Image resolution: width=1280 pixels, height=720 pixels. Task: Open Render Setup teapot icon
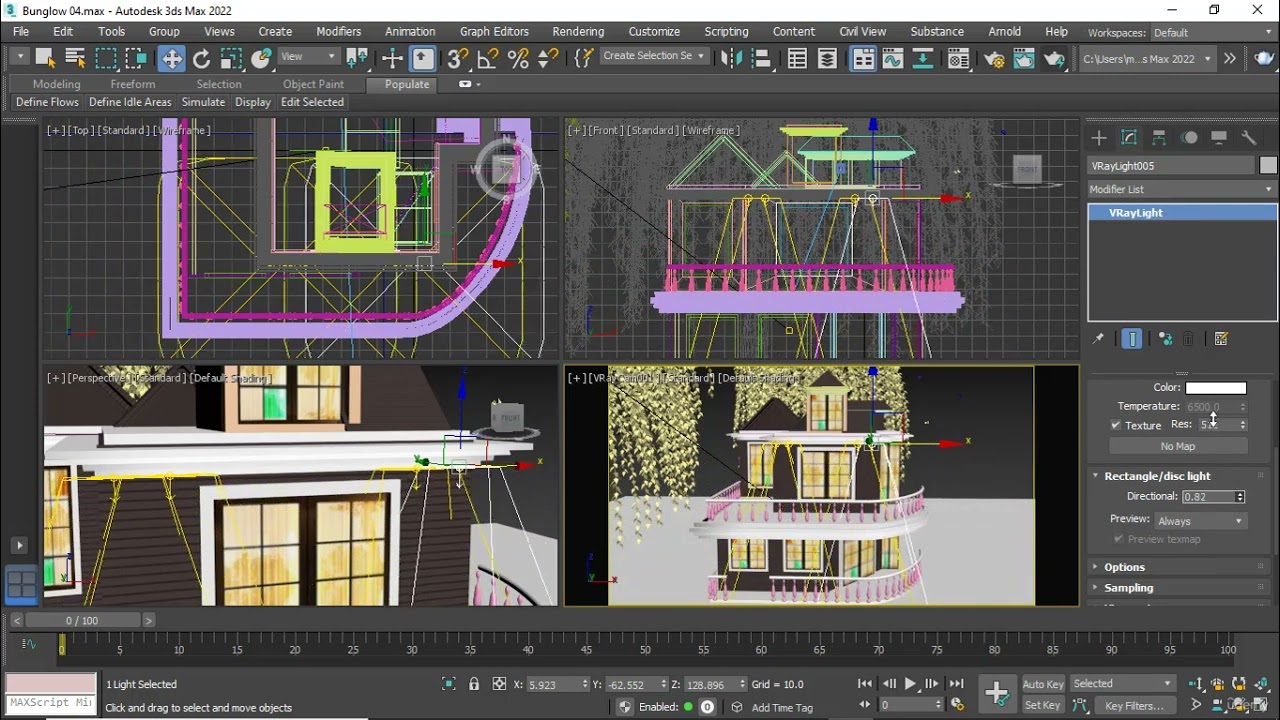pyautogui.click(x=995, y=58)
